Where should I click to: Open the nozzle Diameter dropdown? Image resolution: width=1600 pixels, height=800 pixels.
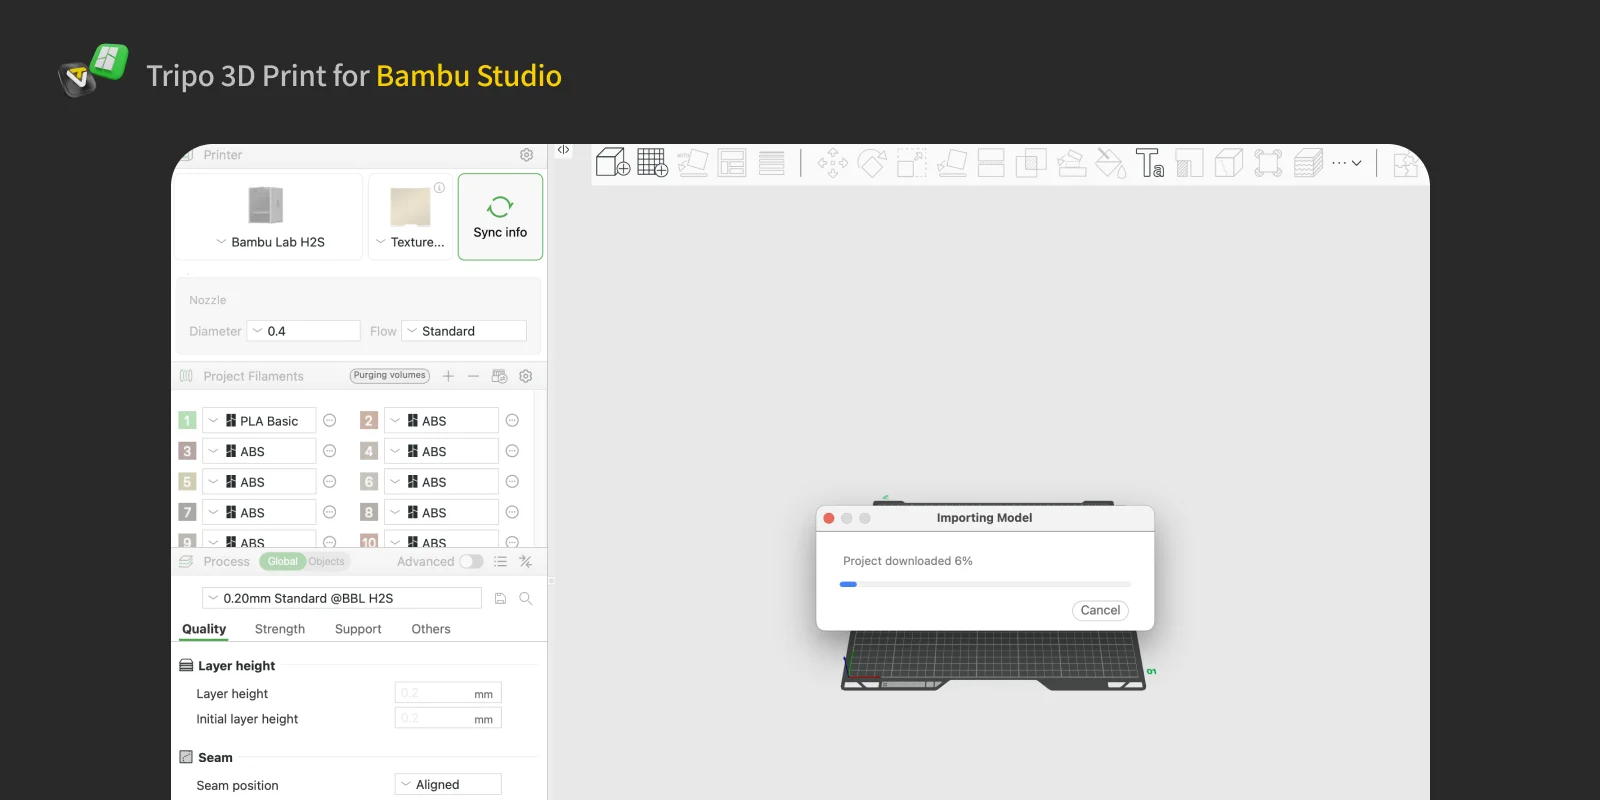tap(304, 331)
